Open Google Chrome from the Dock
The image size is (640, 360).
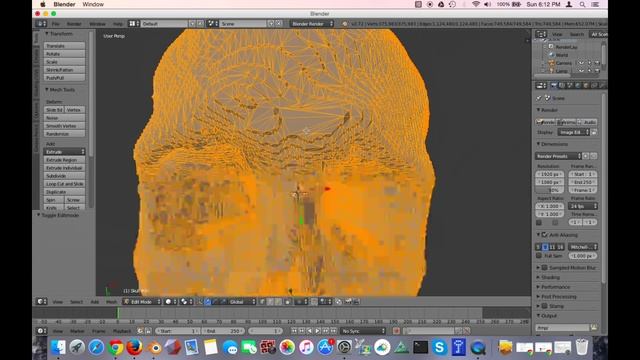point(116,347)
